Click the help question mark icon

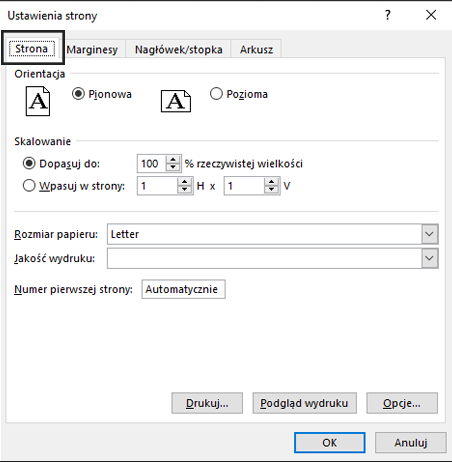click(387, 15)
